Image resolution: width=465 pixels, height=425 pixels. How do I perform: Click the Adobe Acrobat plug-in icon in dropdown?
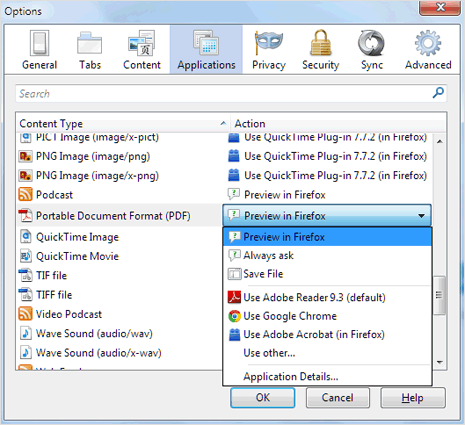[234, 334]
